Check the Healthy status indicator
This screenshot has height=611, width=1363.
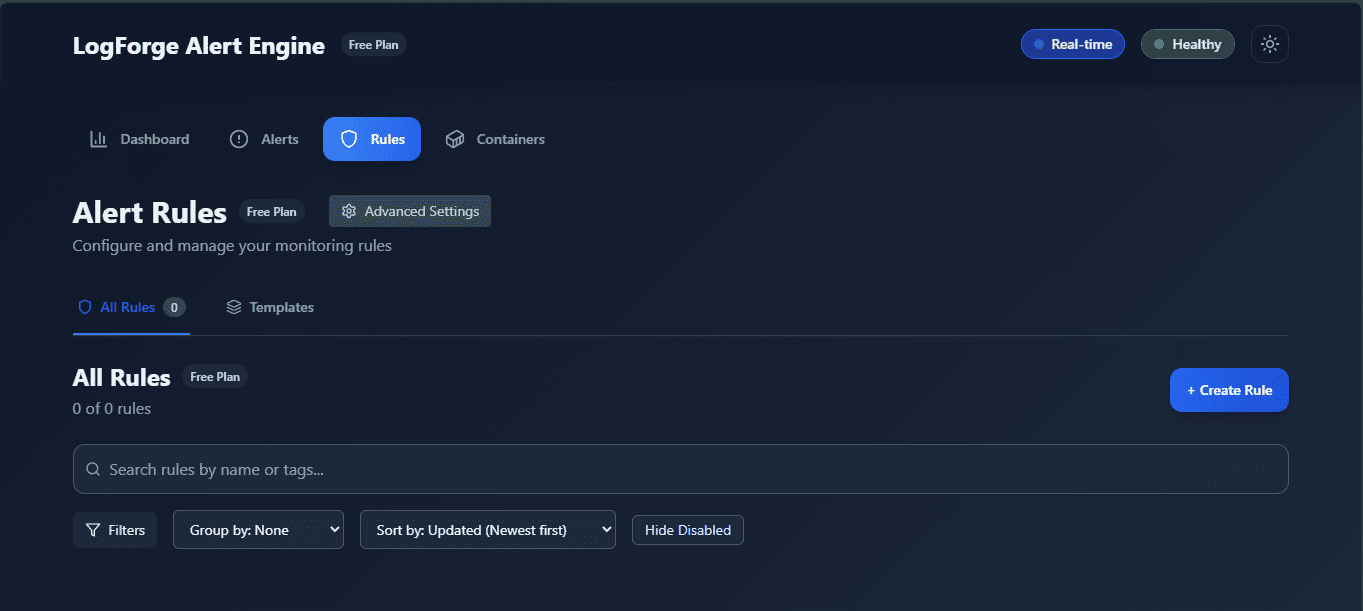1187,43
